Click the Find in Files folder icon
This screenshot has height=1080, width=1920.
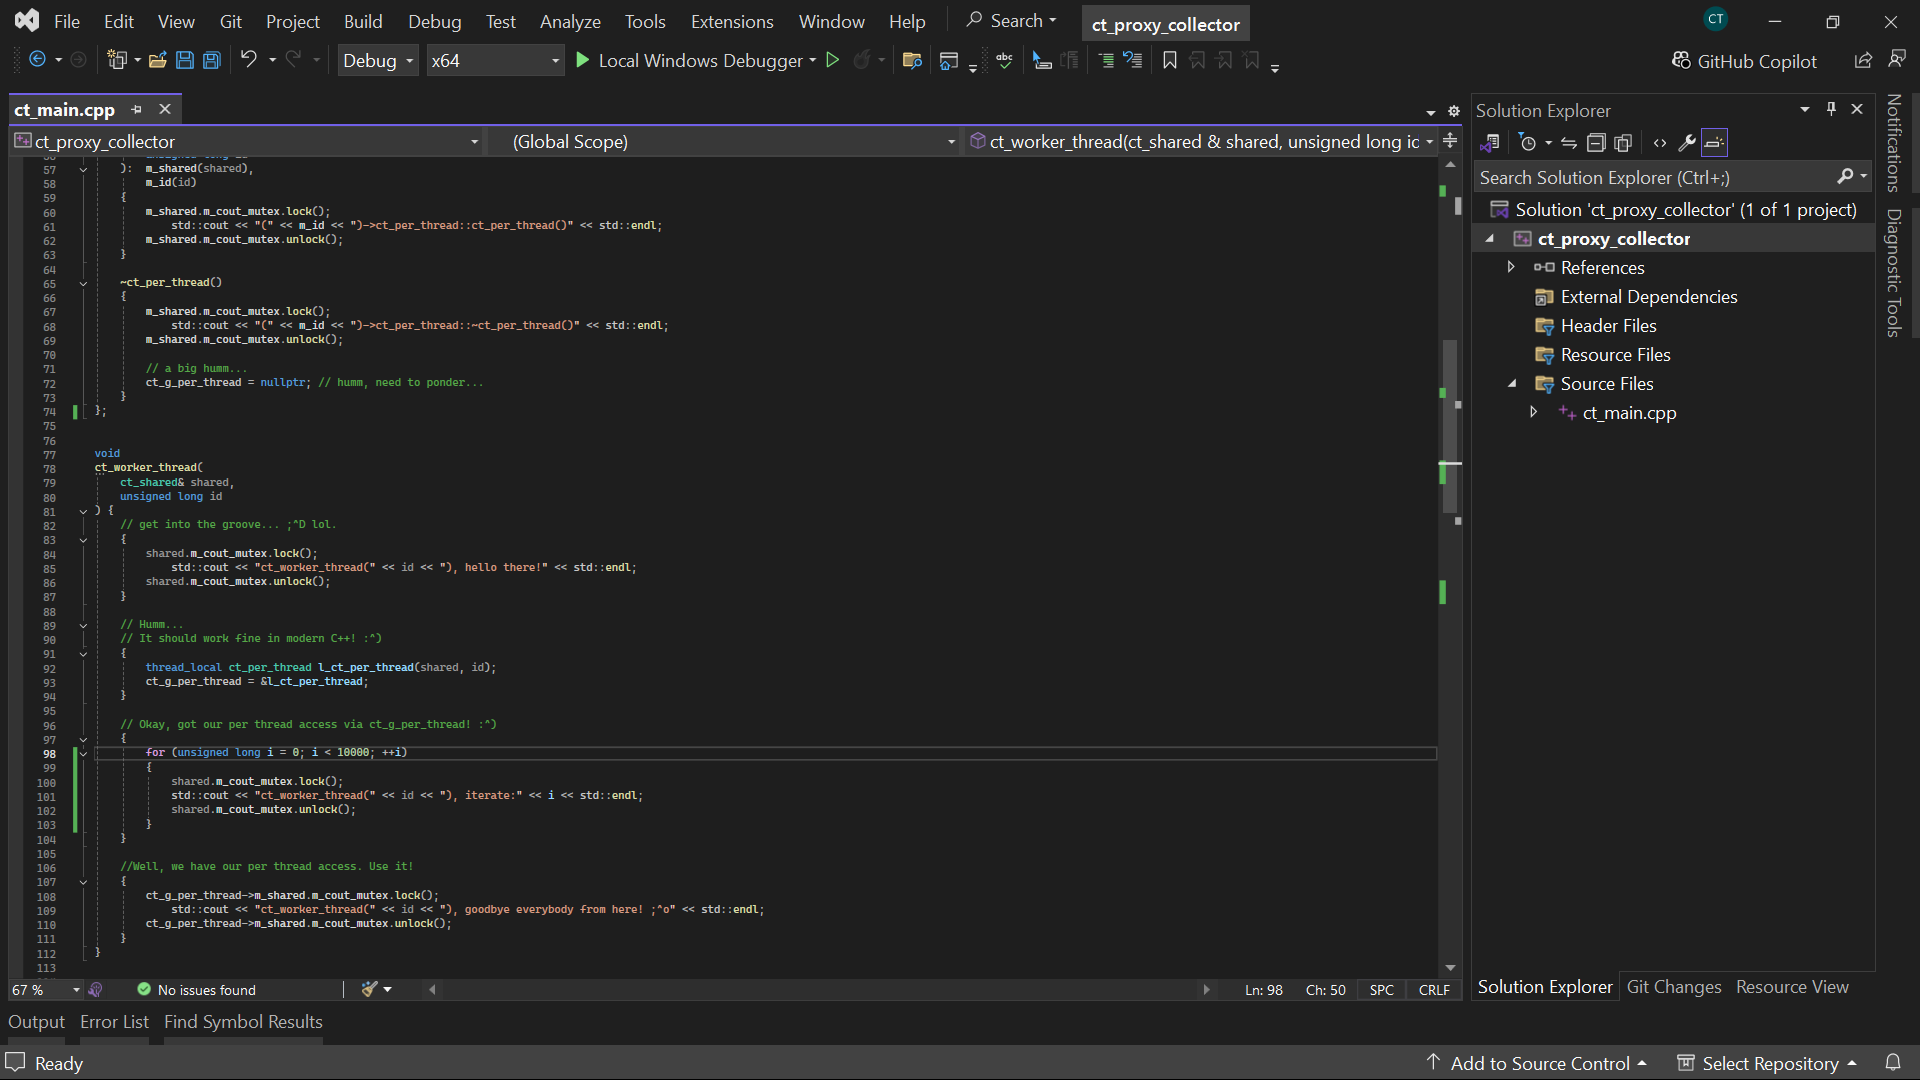[x=912, y=60]
